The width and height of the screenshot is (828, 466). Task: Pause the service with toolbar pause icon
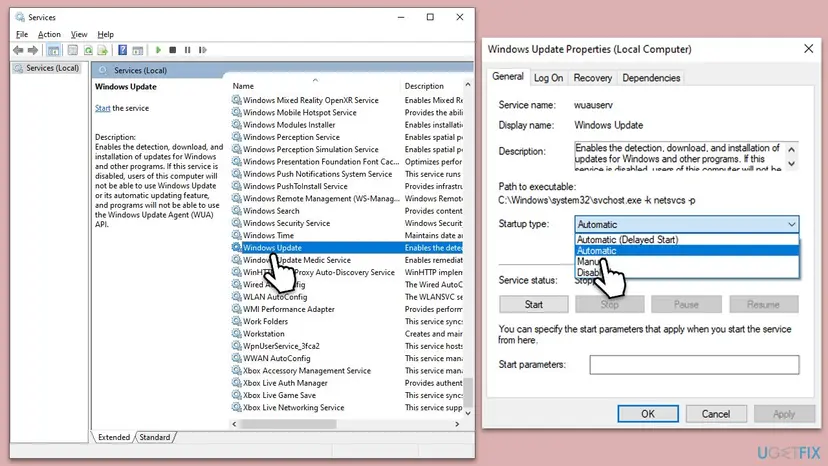(x=187, y=50)
